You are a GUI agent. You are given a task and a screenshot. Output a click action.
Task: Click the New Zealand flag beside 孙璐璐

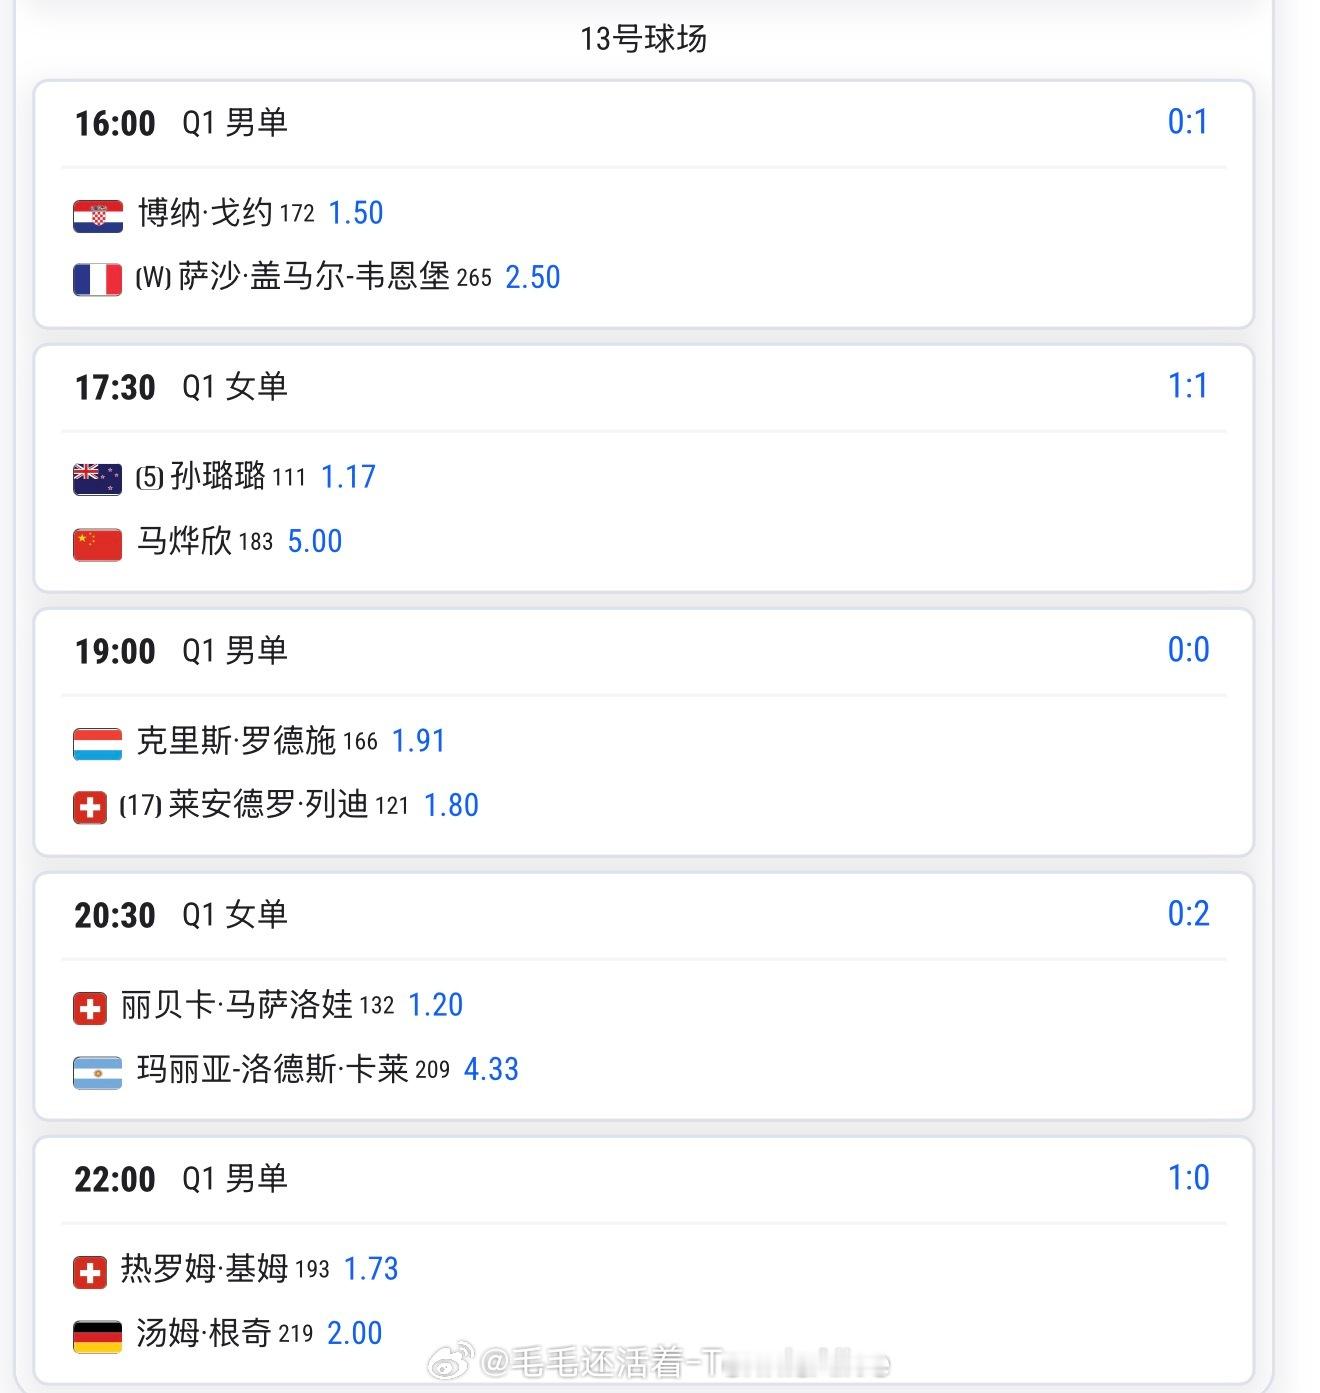(98, 479)
